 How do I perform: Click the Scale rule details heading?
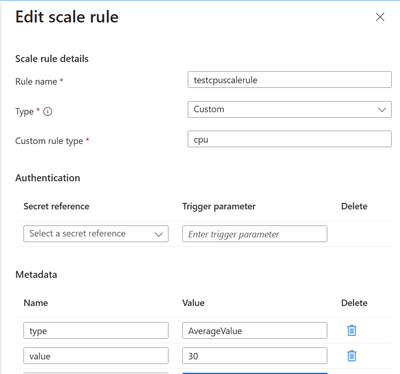point(52,59)
